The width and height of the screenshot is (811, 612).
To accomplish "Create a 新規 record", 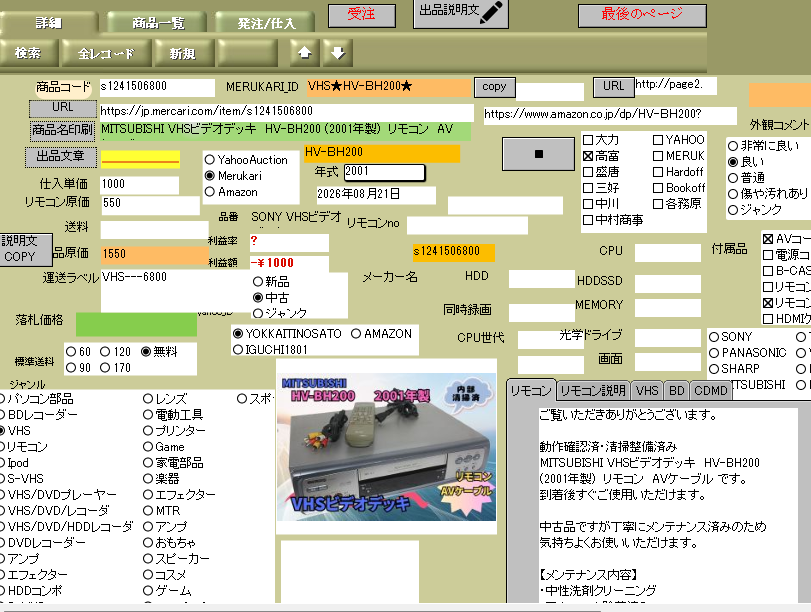I will pyautogui.click(x=183, y=53).
